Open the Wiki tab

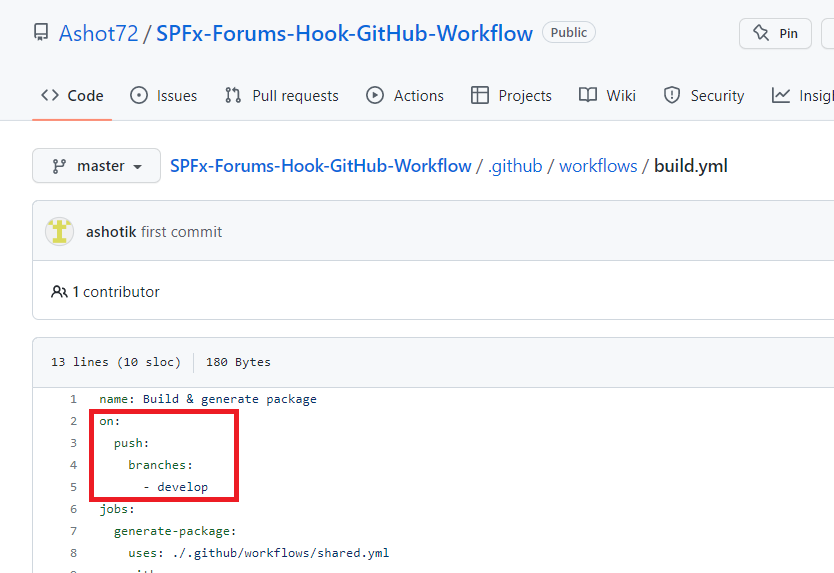(607, 96)
